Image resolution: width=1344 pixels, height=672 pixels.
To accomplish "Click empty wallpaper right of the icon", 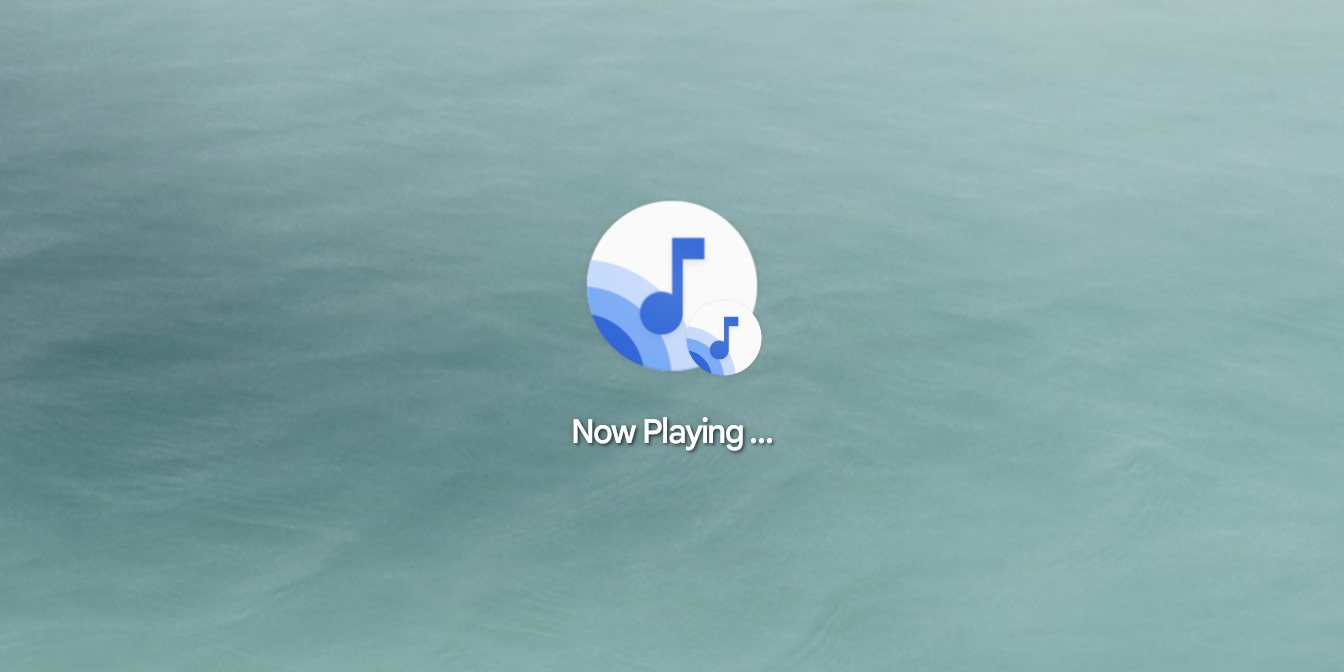I will [x=1050, y=300].
